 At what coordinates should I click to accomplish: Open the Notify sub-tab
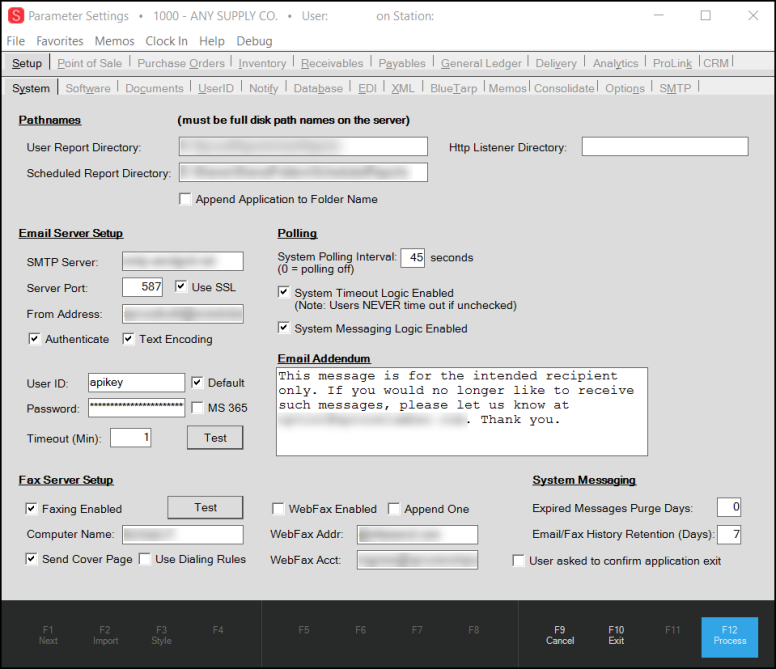point(263,88)
